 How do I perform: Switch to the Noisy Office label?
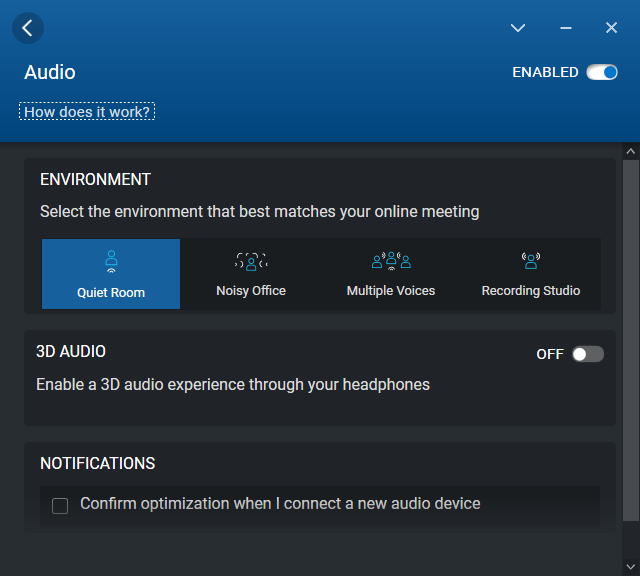(251, 291)
